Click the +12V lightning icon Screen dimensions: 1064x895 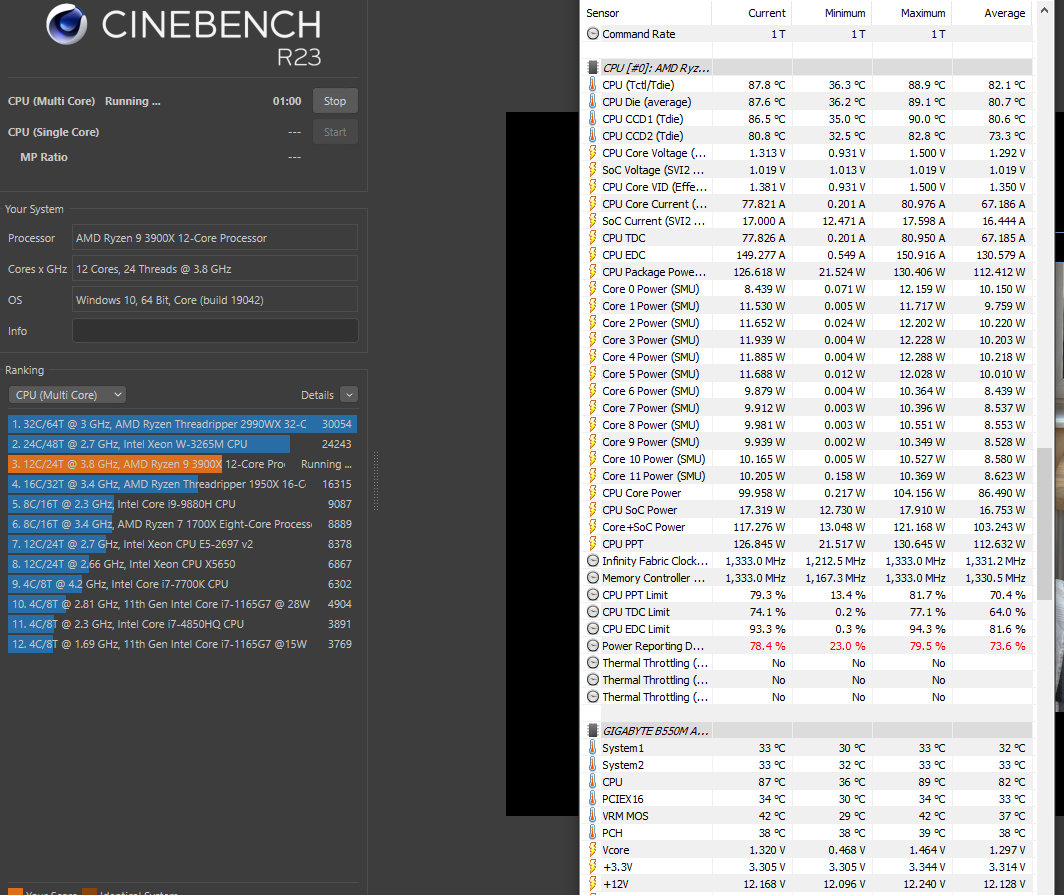tap(592, 884)
